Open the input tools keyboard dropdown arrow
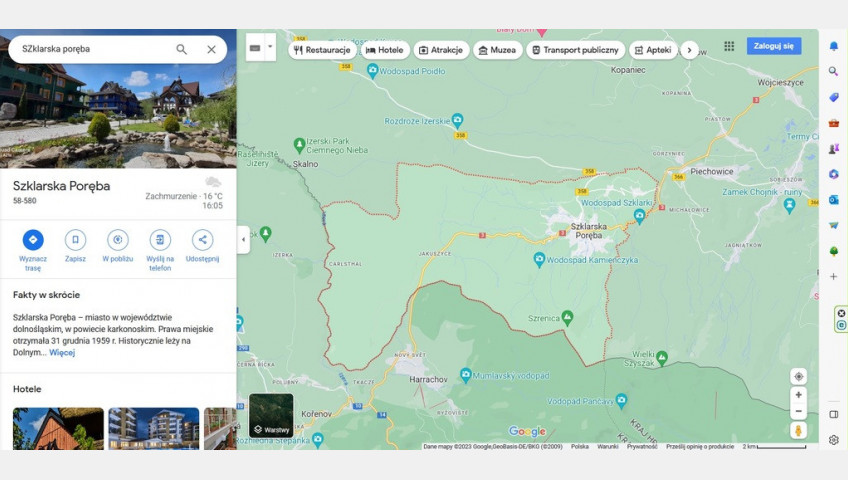The image size is (848, 480). [x=270, y=47]
